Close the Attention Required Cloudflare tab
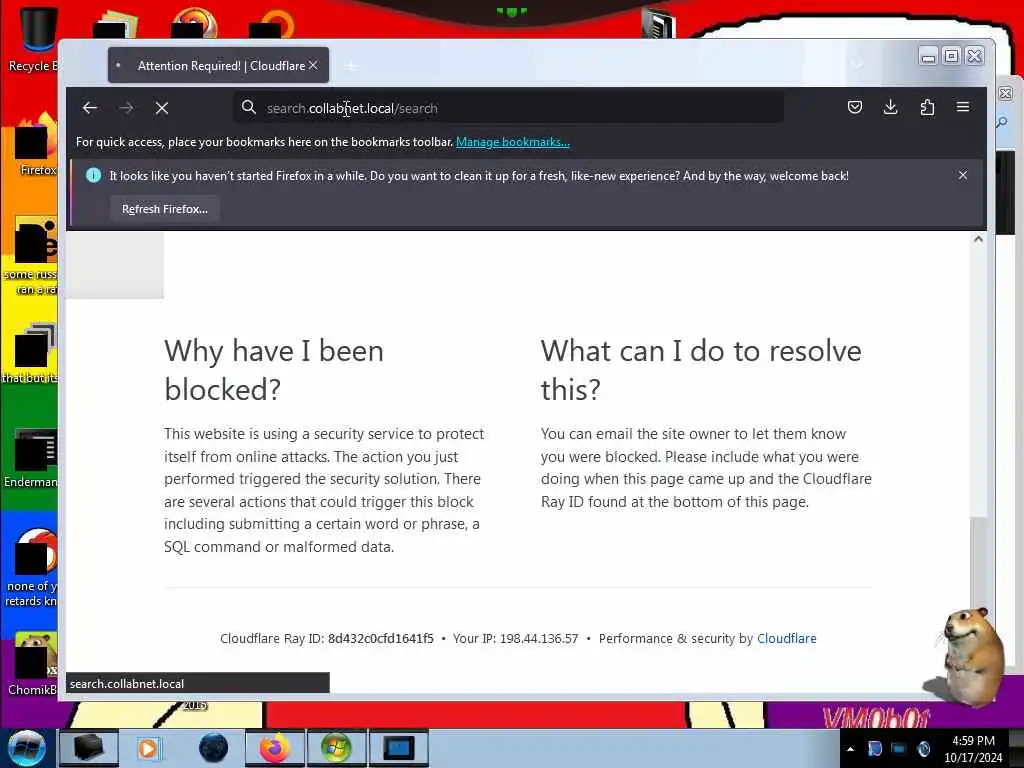 coord(313,65)
